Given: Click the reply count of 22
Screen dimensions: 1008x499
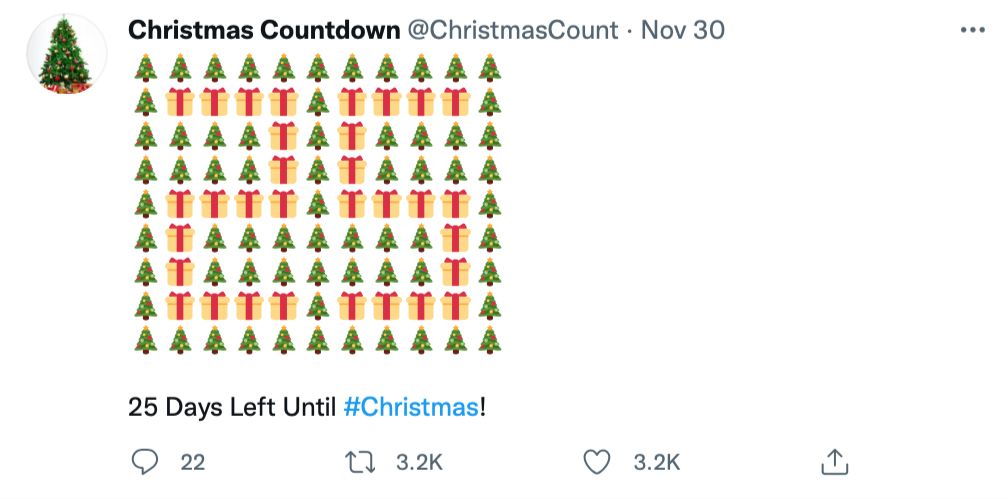Looking at the screenshot, I should tap(193, 462).
